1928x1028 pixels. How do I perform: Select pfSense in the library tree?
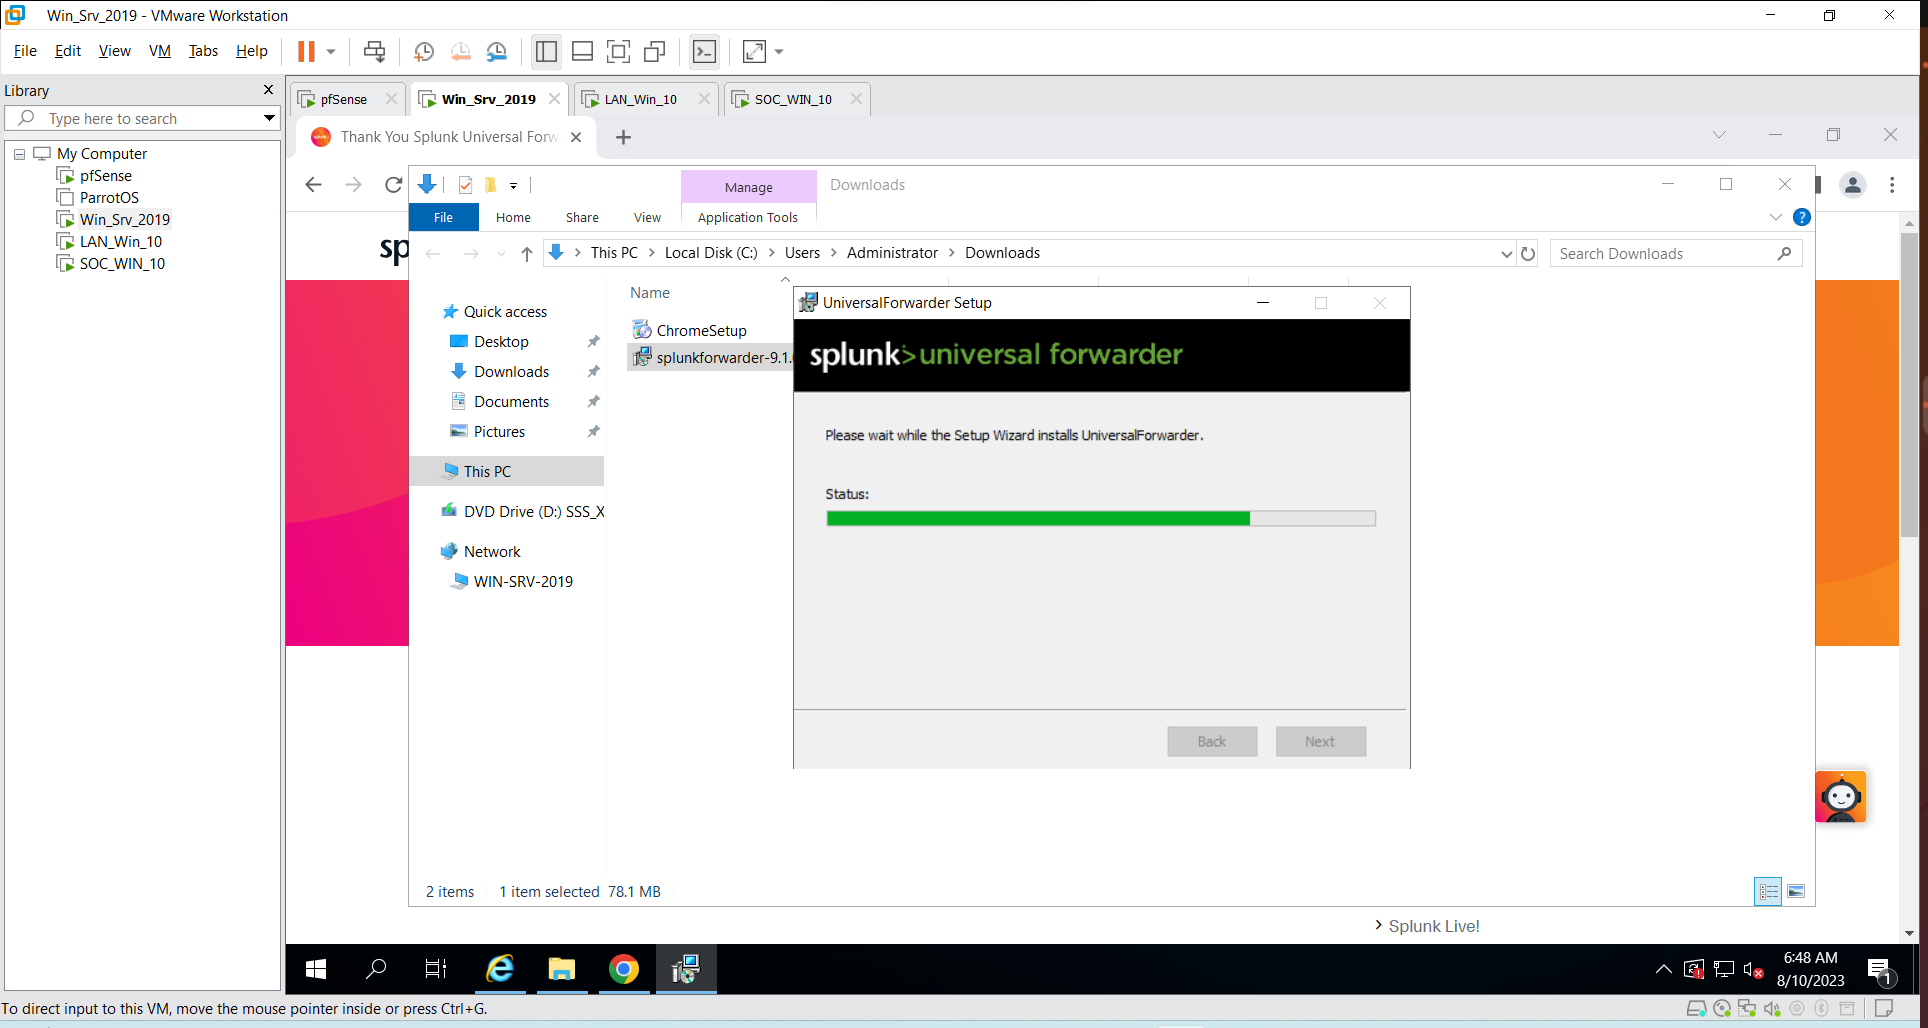(105, 175)
